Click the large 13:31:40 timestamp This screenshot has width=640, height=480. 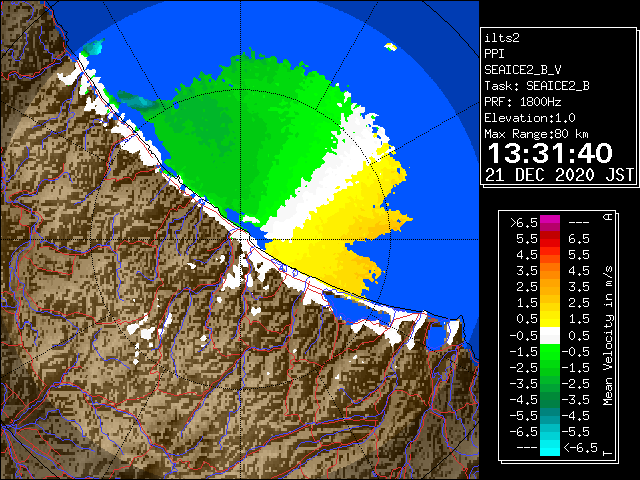click(x=550, y=153)
